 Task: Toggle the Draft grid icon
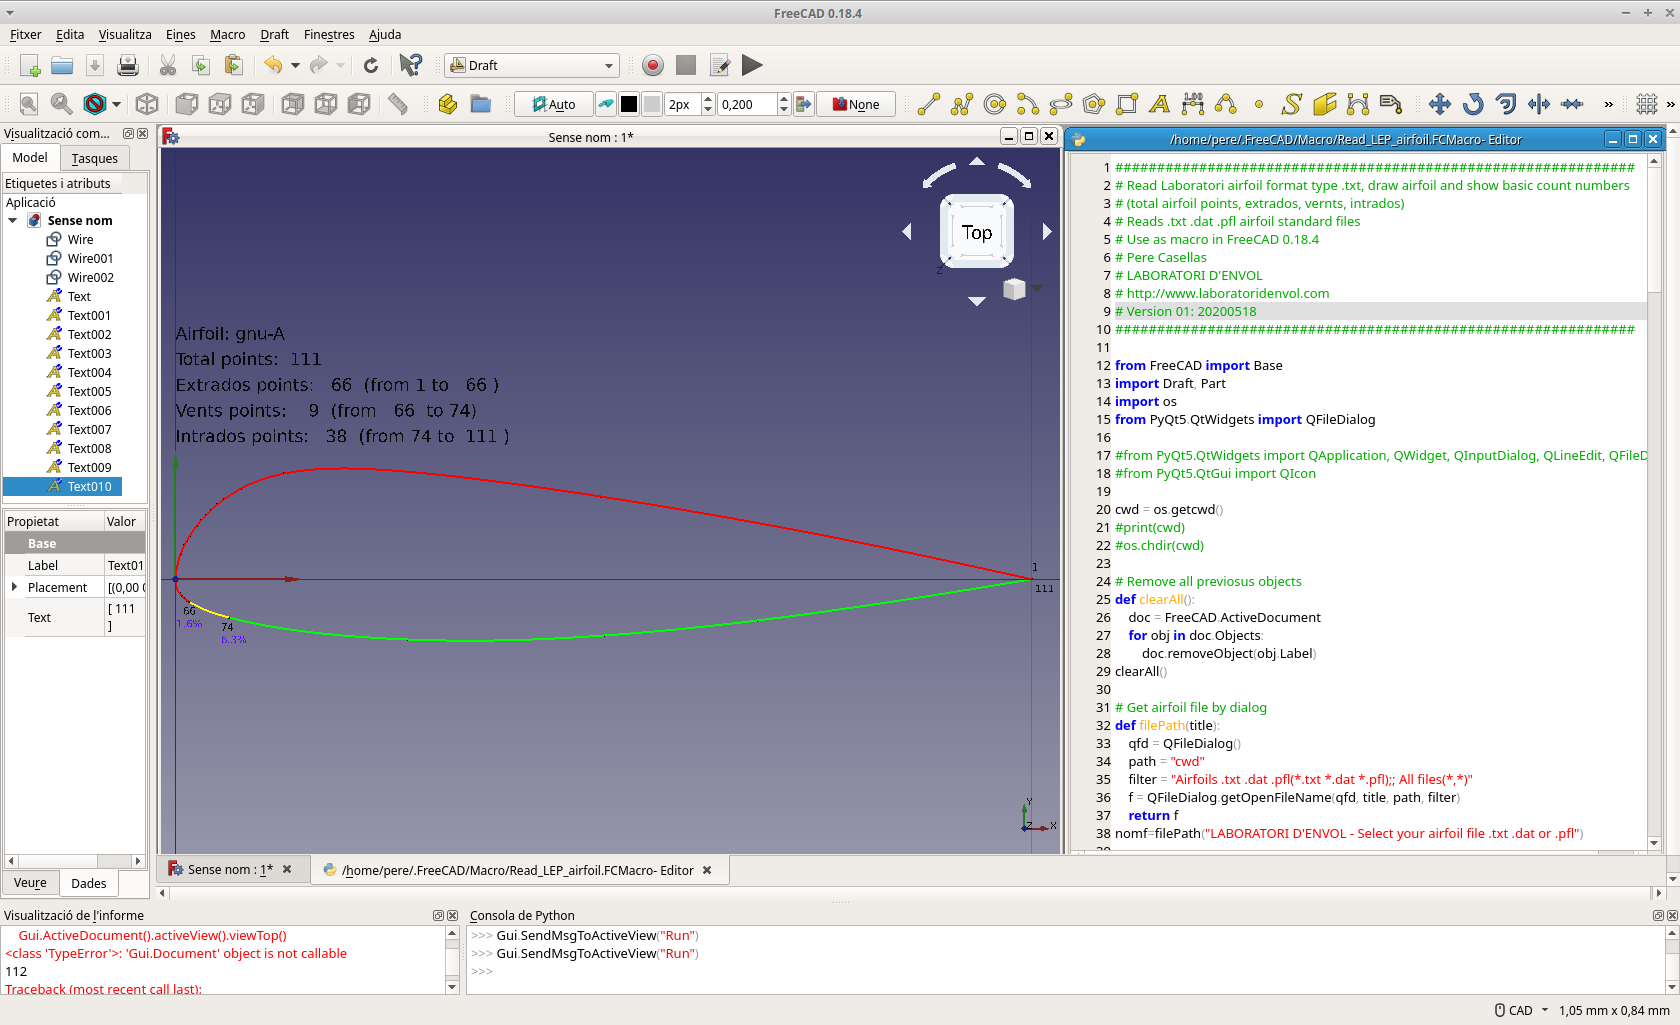(1647, 104)
